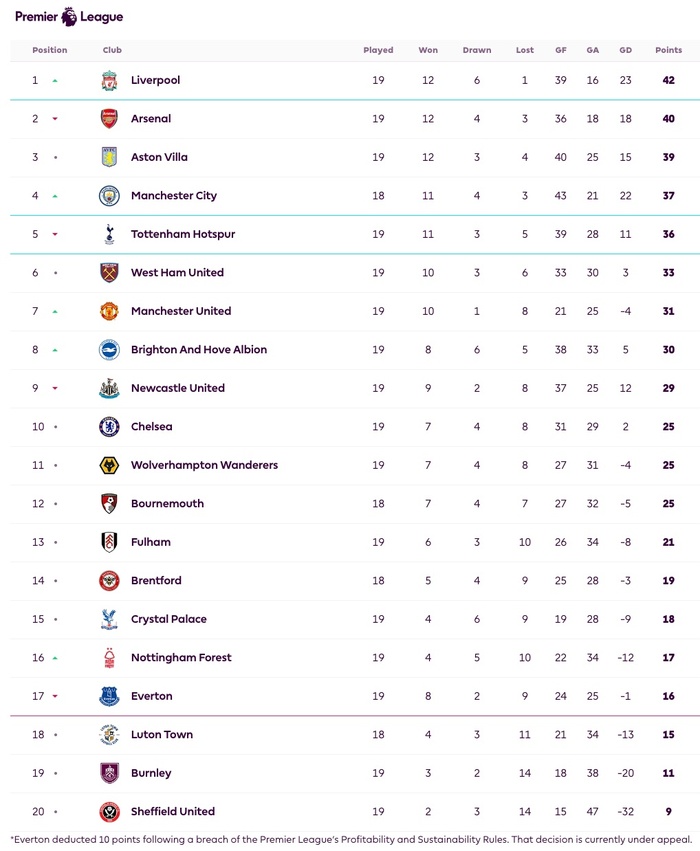The image size is (700, 851).
Task: Click the Crystal Palace club crest
Action: [x=109, y=619]
